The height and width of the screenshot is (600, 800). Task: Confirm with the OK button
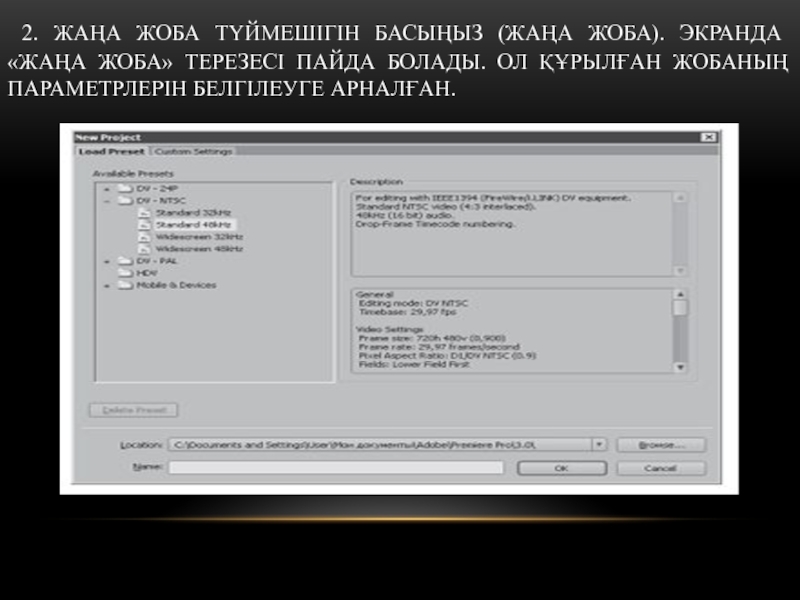pos(562,468)
